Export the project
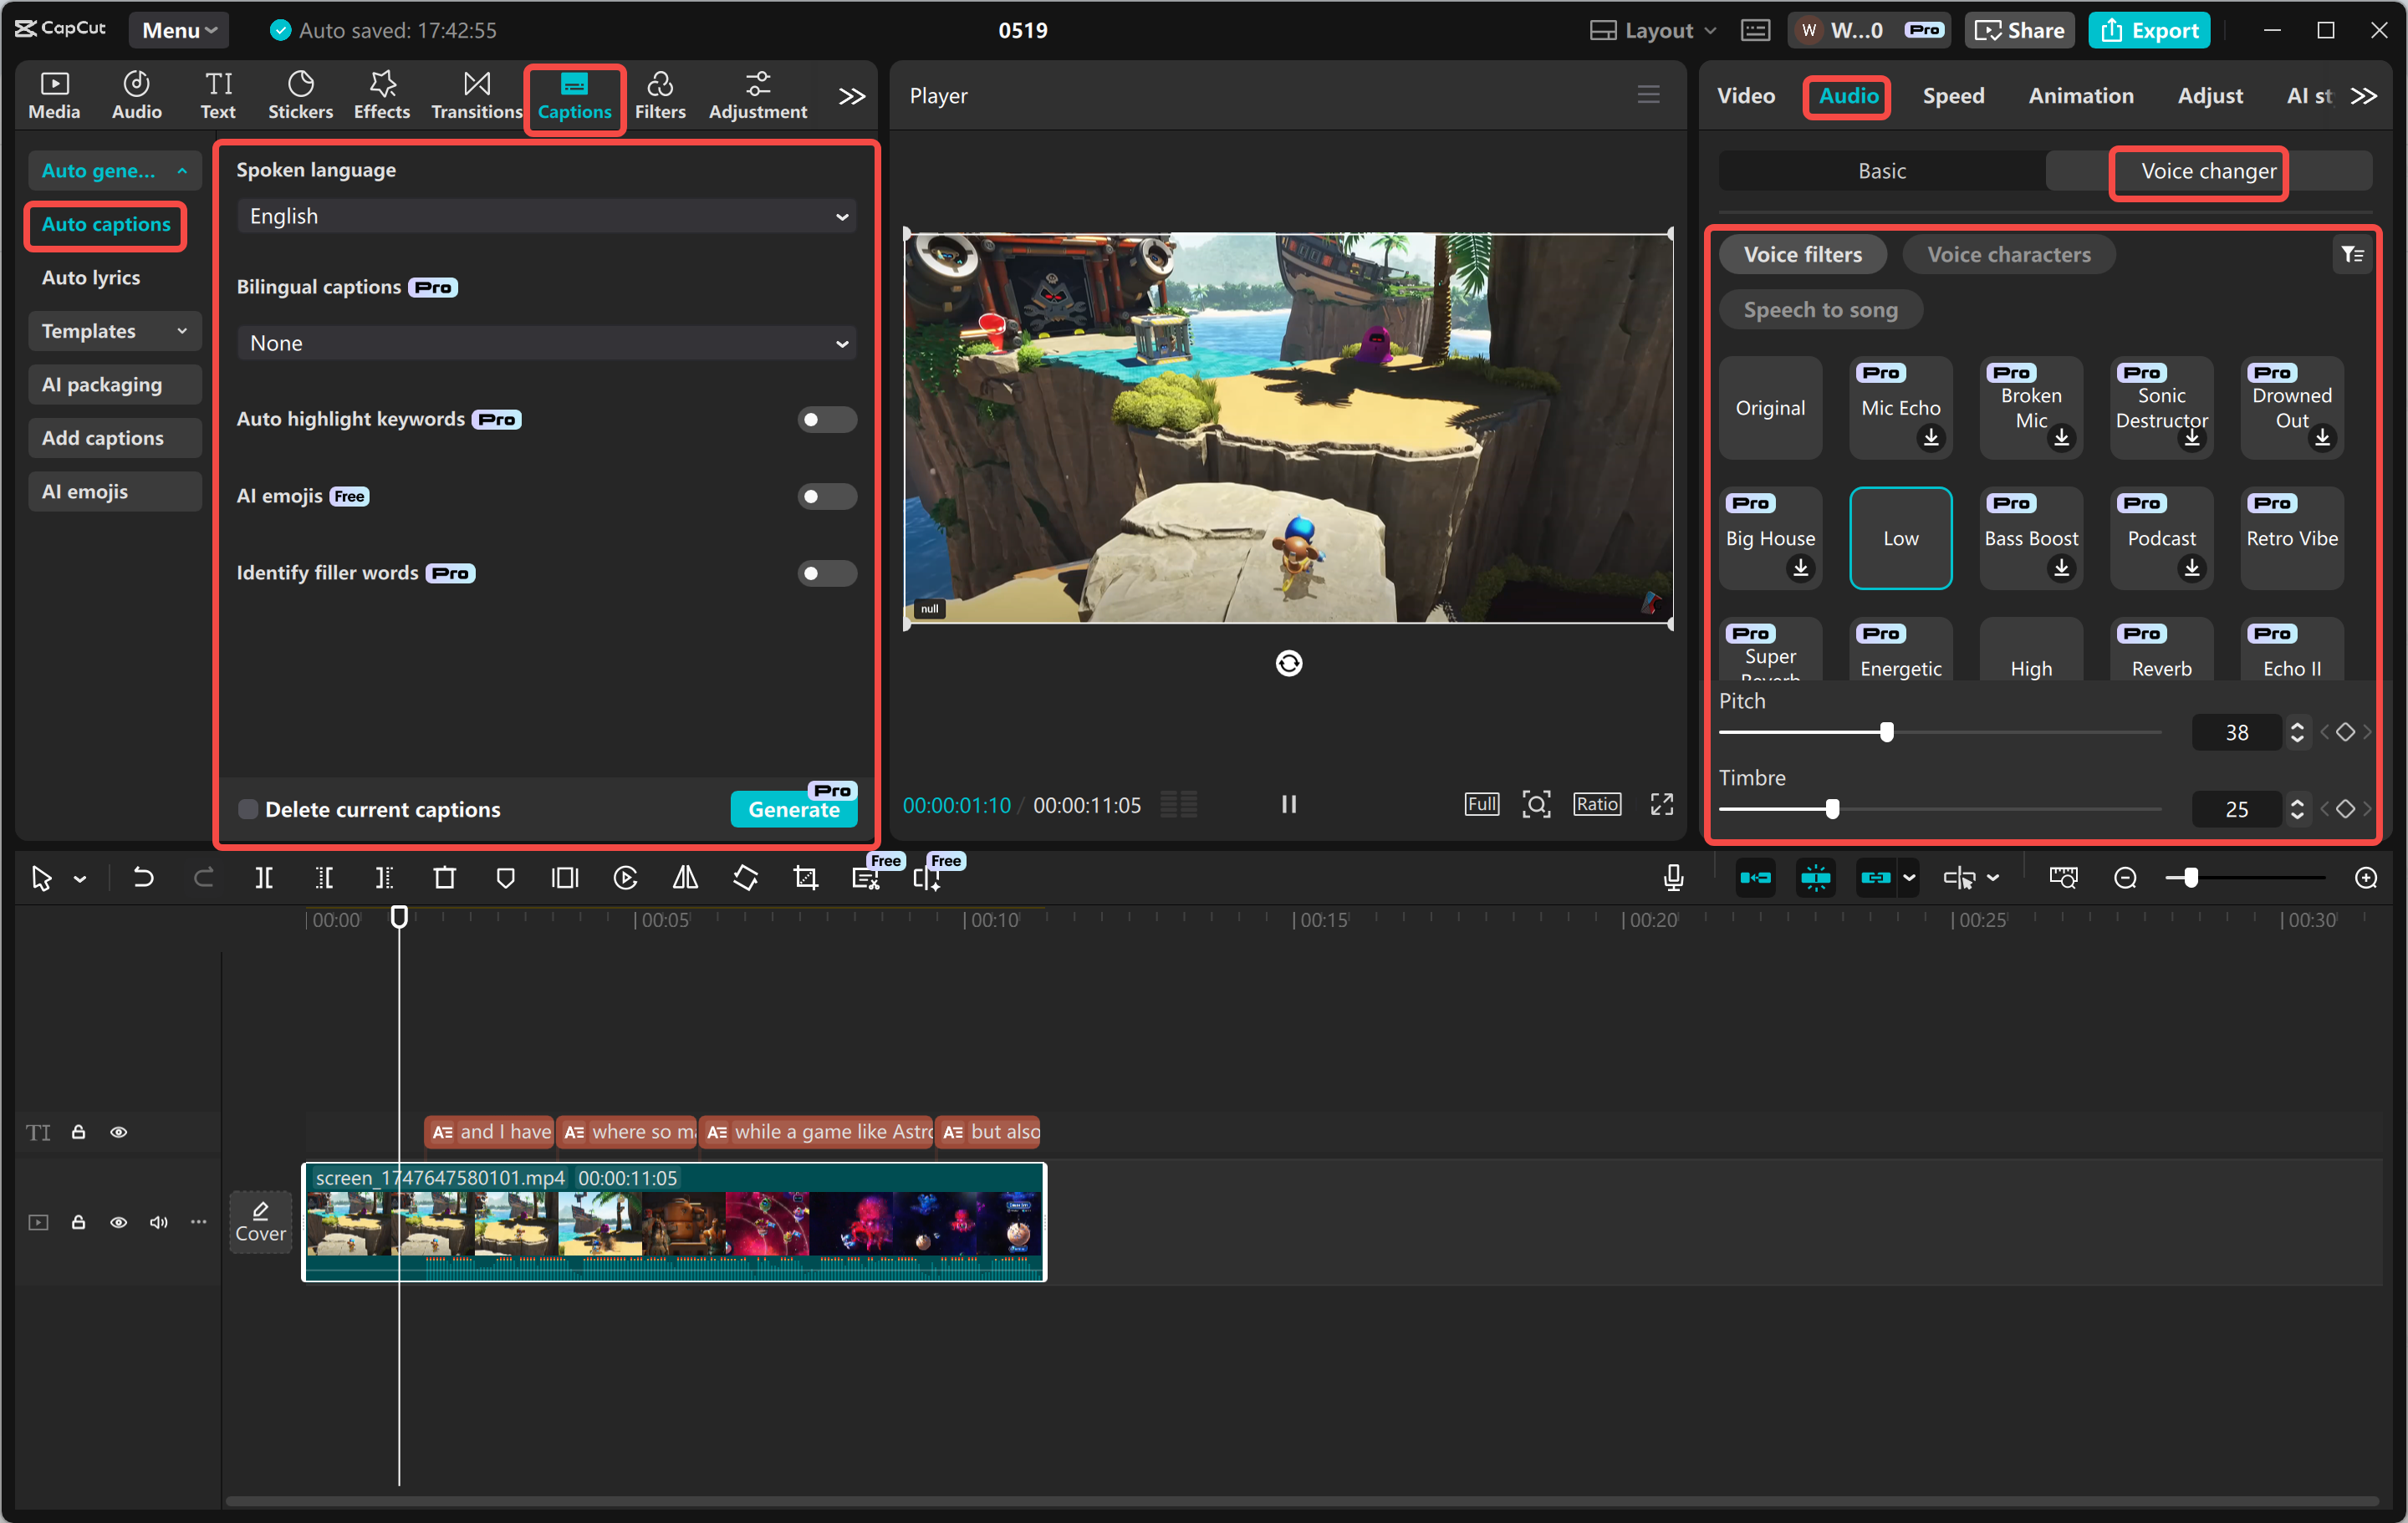This screenshot has height=1523, width=2408. point(2148,29)
